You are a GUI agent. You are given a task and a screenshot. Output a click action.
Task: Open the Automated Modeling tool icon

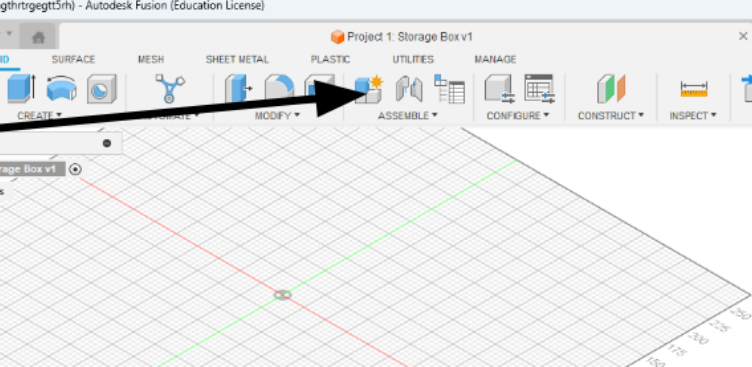coord(170,88)
